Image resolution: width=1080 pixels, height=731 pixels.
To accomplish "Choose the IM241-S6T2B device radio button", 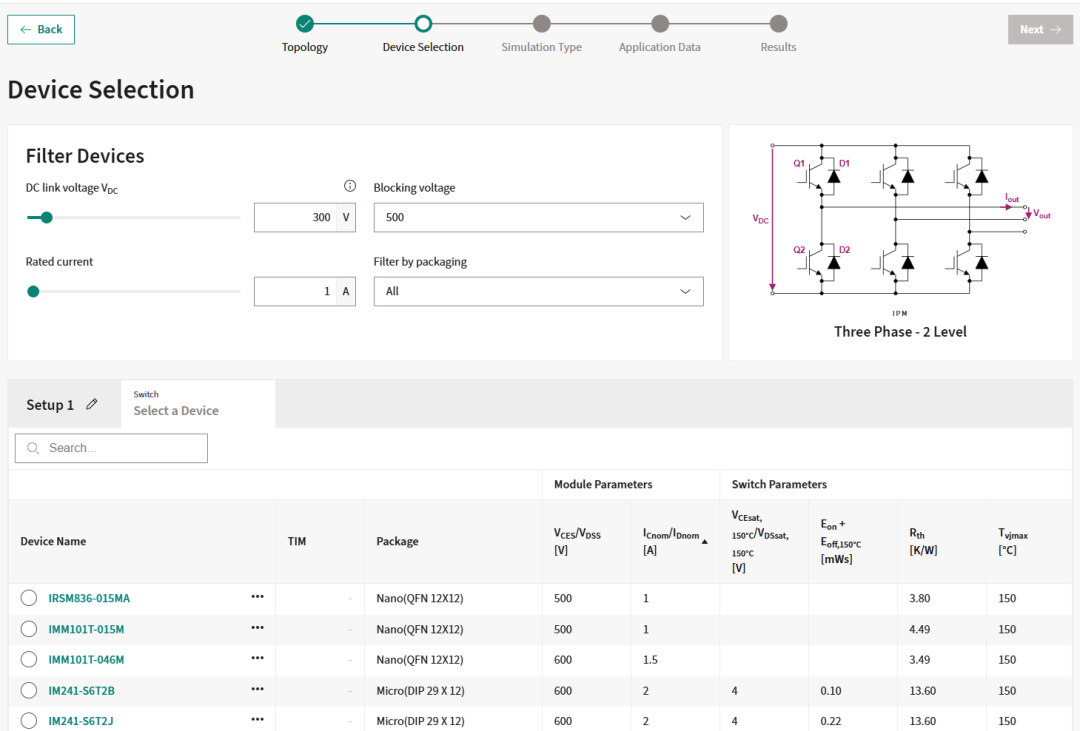I will click(x=29, y=690).
